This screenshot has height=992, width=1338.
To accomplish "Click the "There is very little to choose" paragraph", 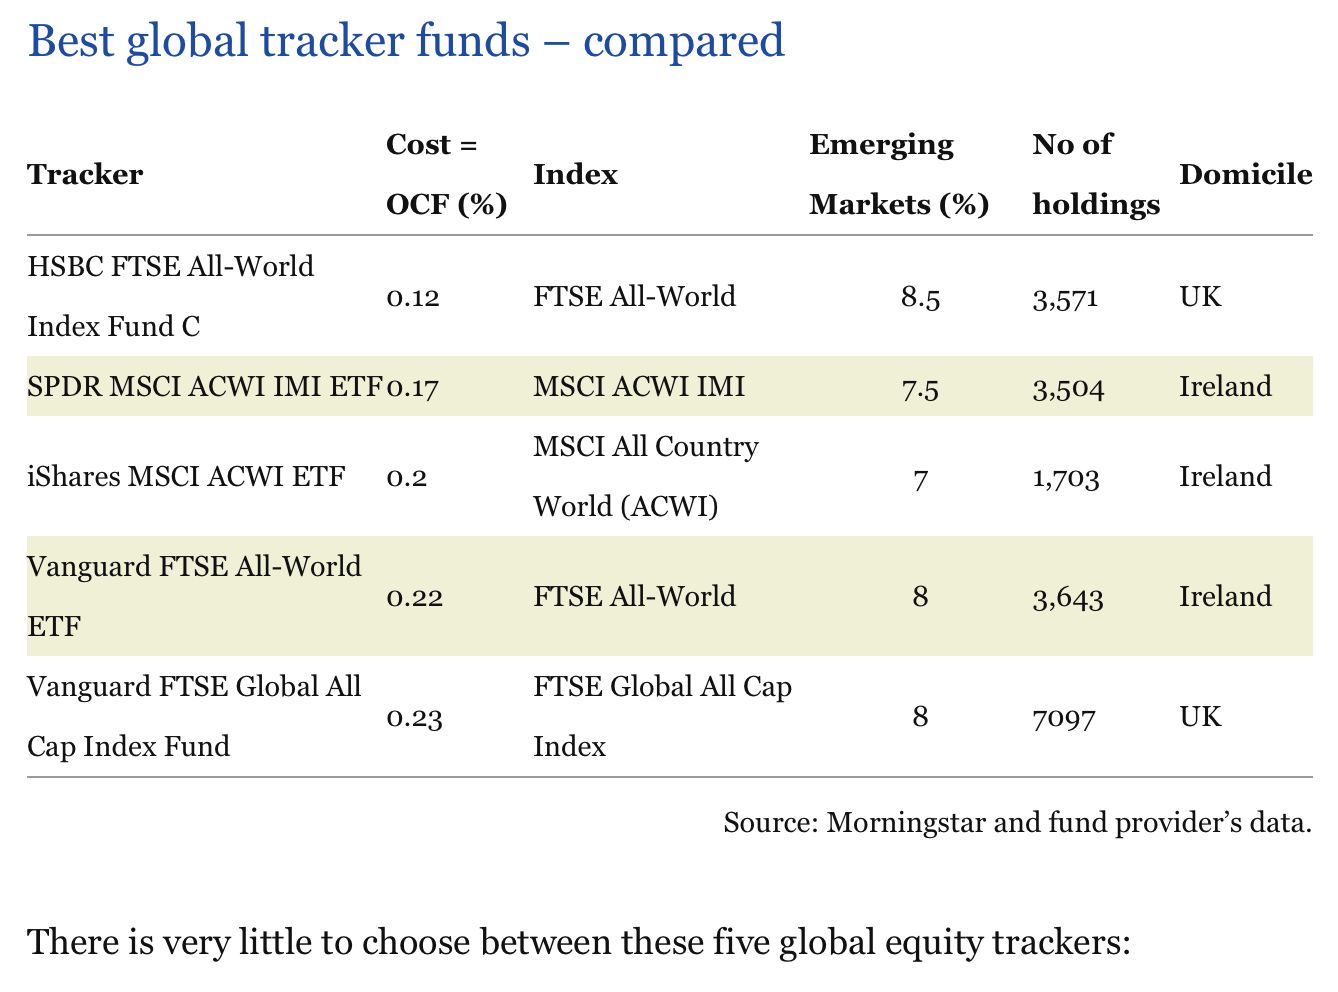I will click(578, 942).
